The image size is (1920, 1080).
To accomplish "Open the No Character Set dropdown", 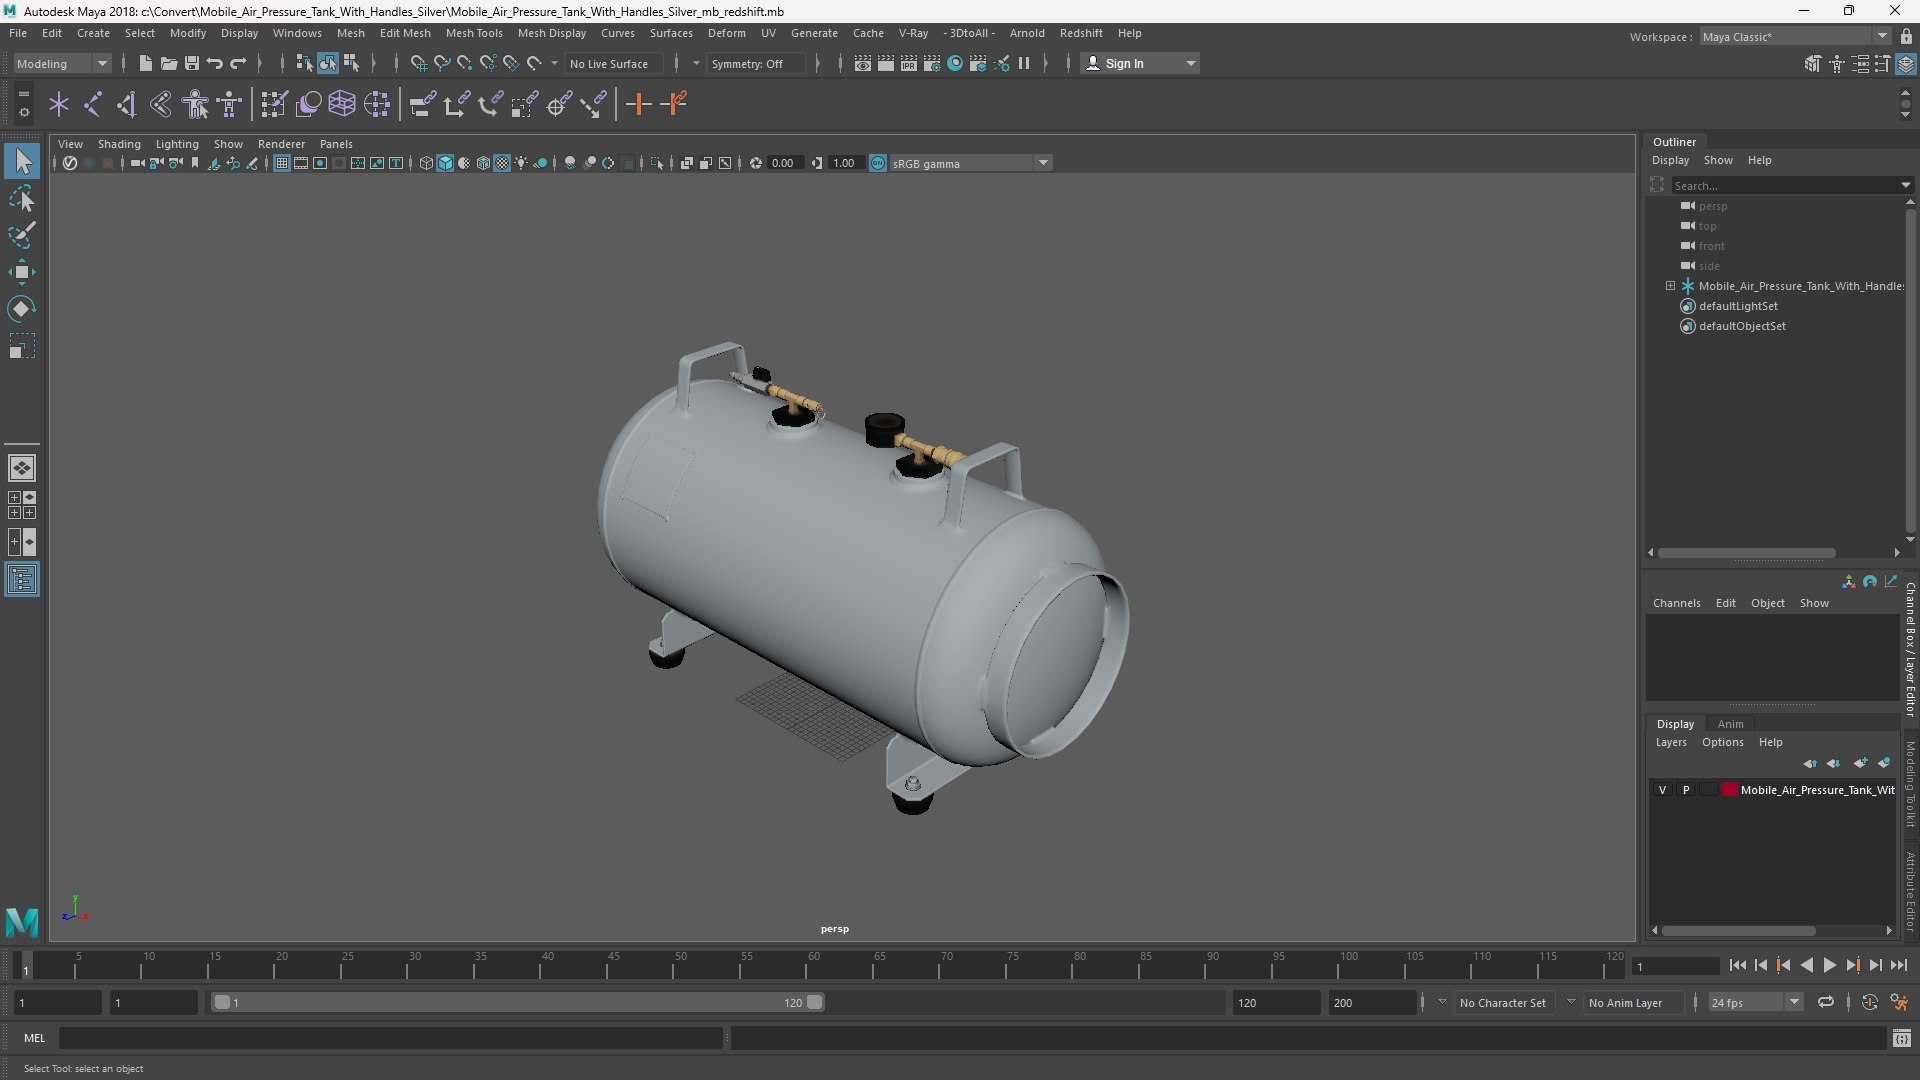I will click(1504, 1002).
